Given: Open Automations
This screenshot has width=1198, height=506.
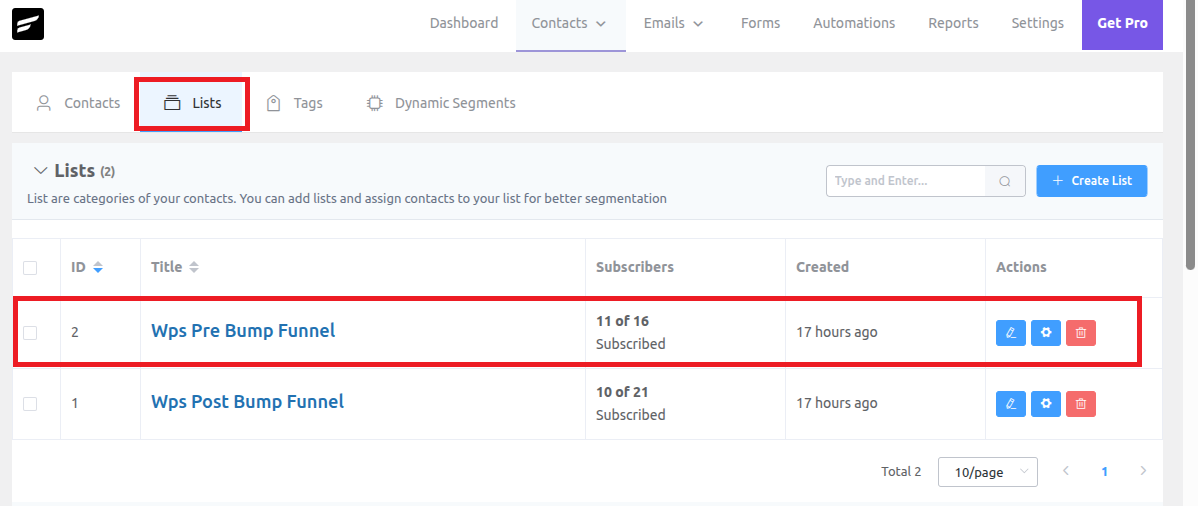Looking at the screenshot, I should click(854, 24).
